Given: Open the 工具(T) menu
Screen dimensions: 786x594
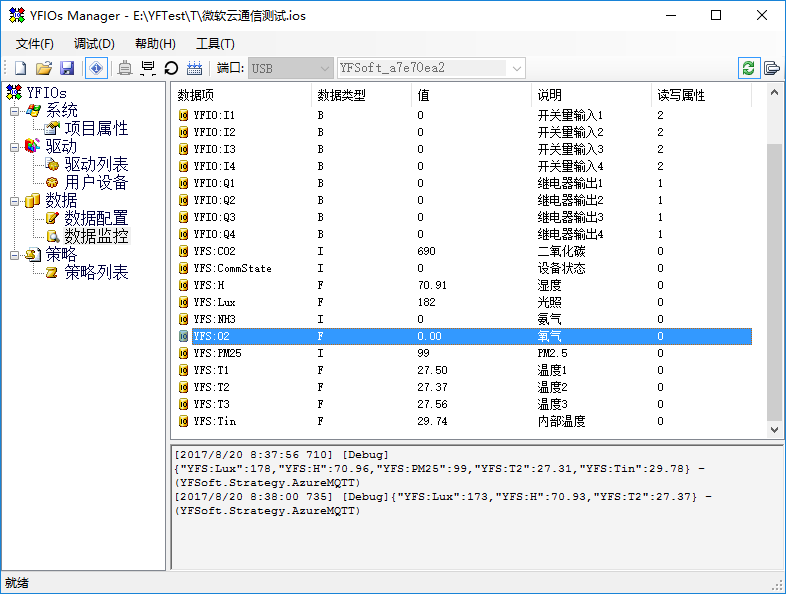Looking at the screenshot, I should pyautogui.click(x=215, y=44).
